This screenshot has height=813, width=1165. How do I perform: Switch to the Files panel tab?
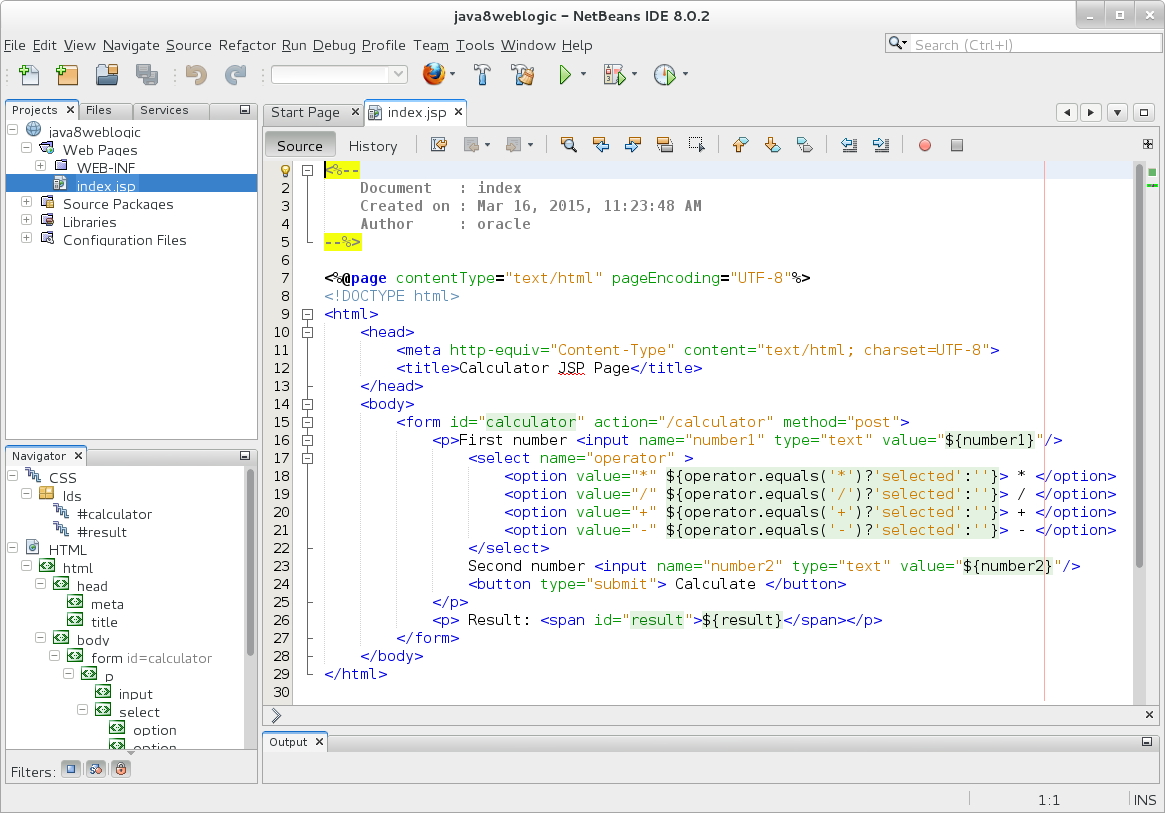coord(98,110)
